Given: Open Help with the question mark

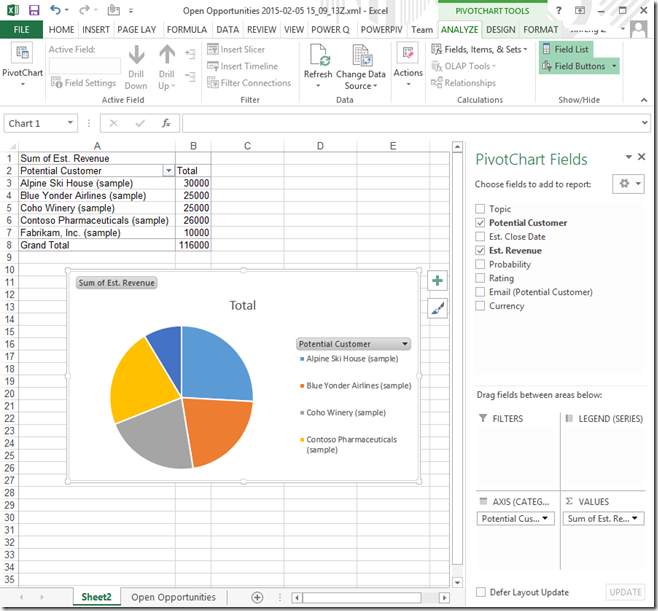Looking at the screenshot, I should tap(559, 10).
